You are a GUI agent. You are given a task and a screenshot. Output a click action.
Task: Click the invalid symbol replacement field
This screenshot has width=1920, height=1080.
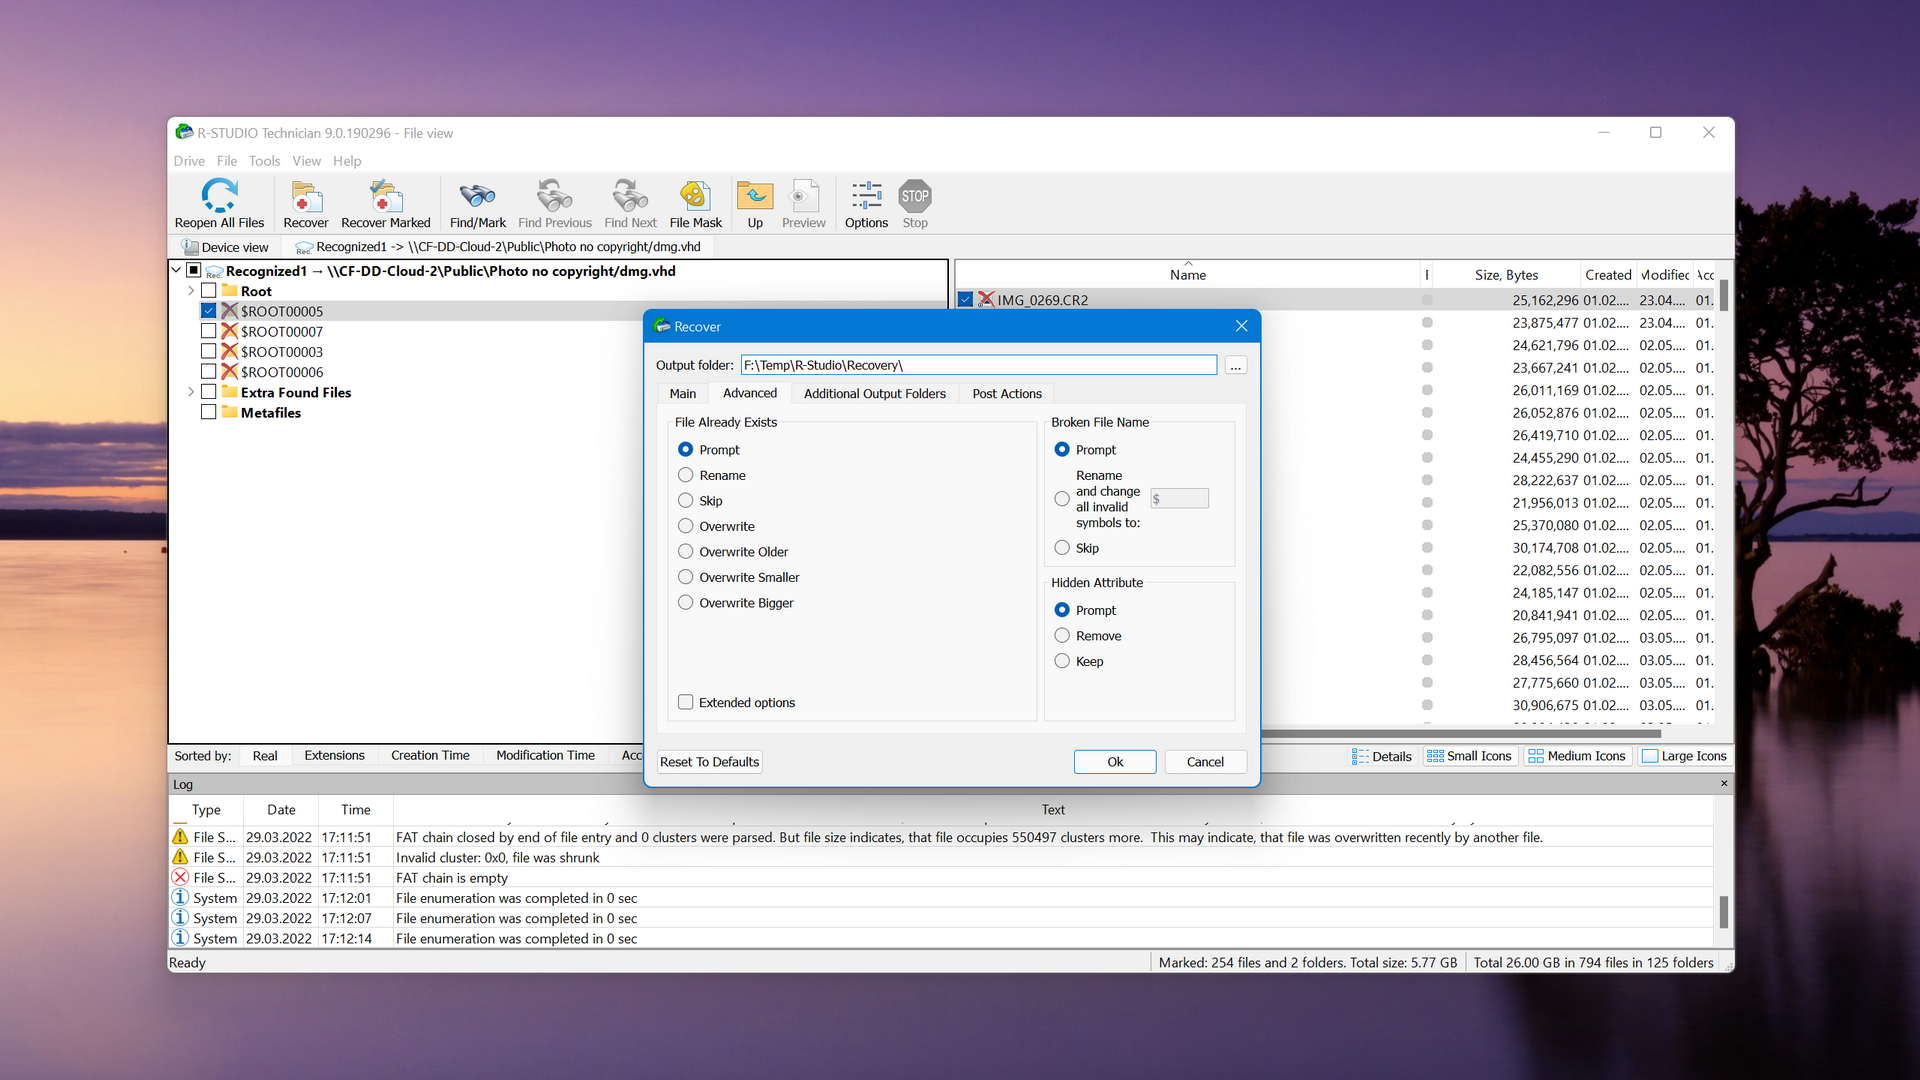click(1179, 498)
